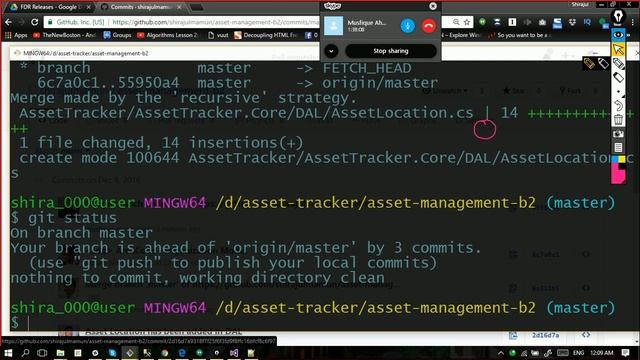Click the ENG language indicator
The height and width of the screenshot is (360, 640).
point(578,353)
